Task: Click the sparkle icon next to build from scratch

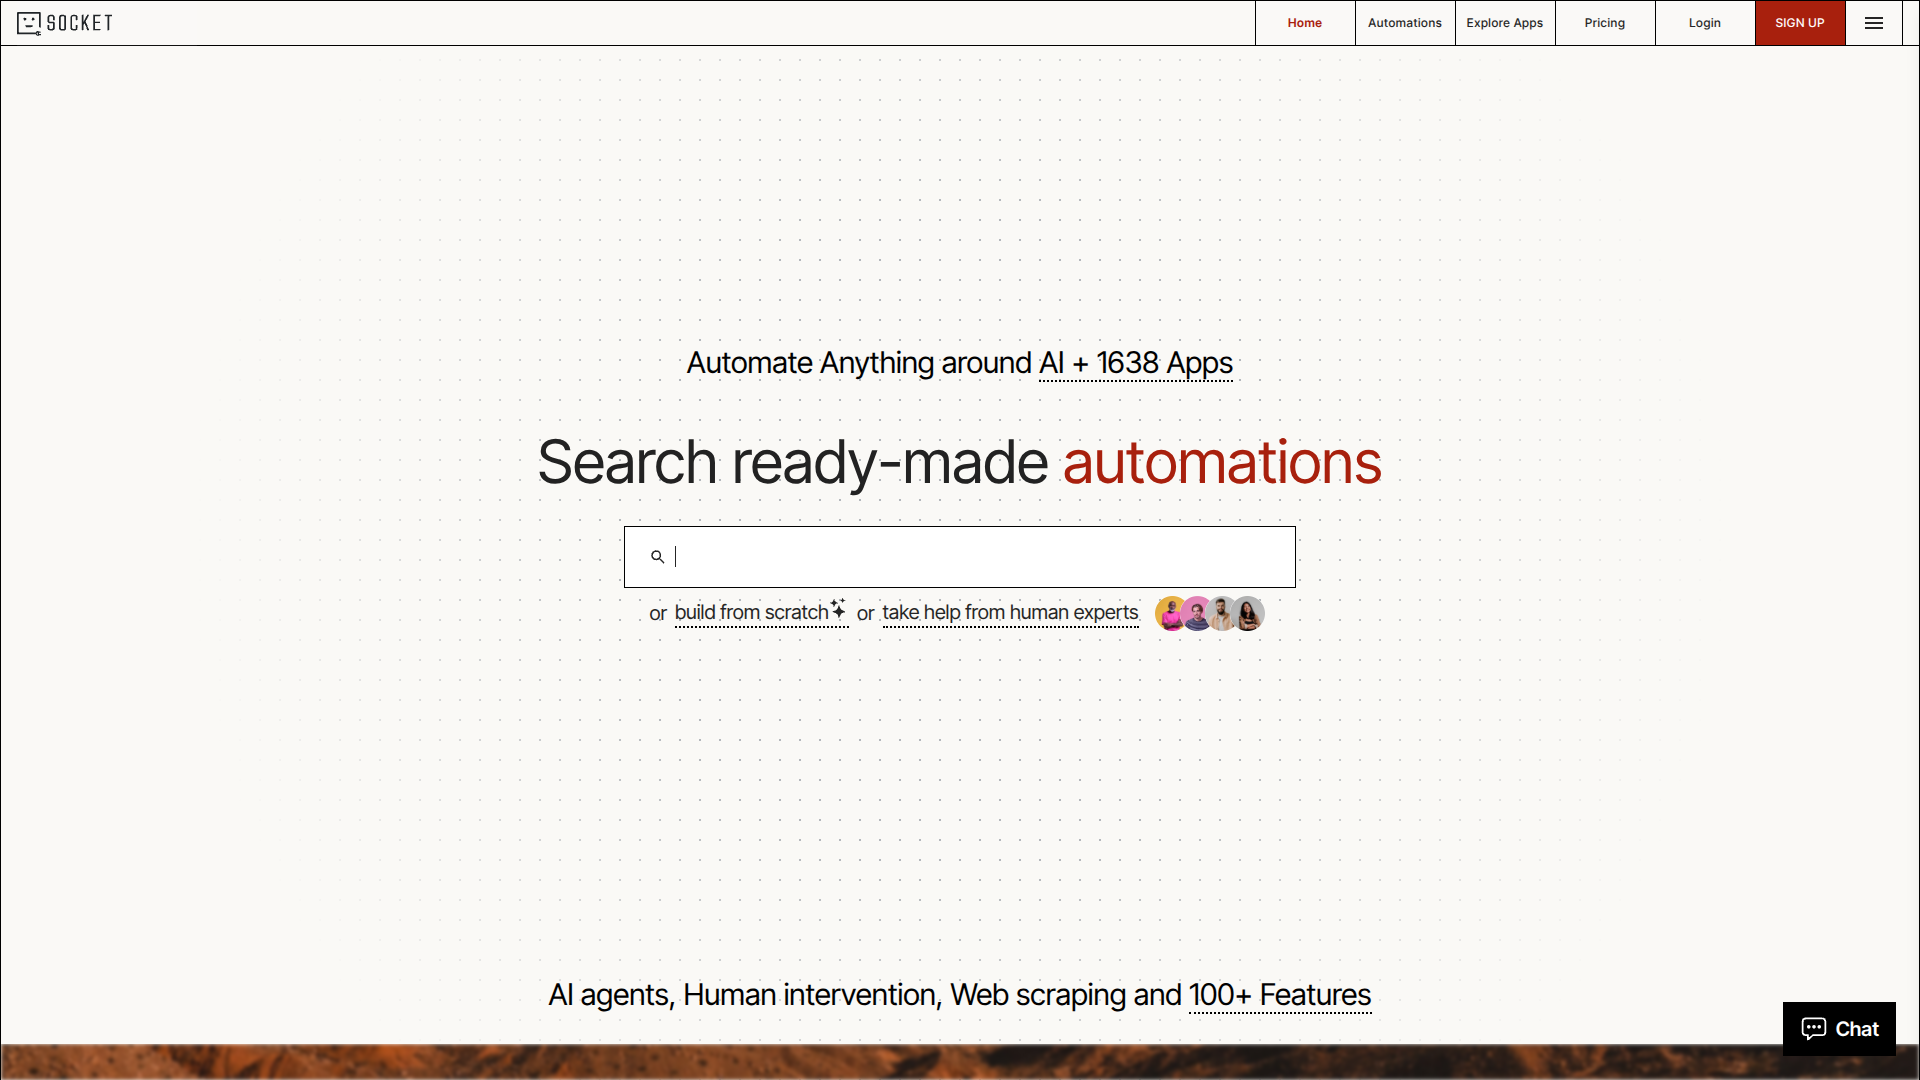Action: tap(837, 607)
